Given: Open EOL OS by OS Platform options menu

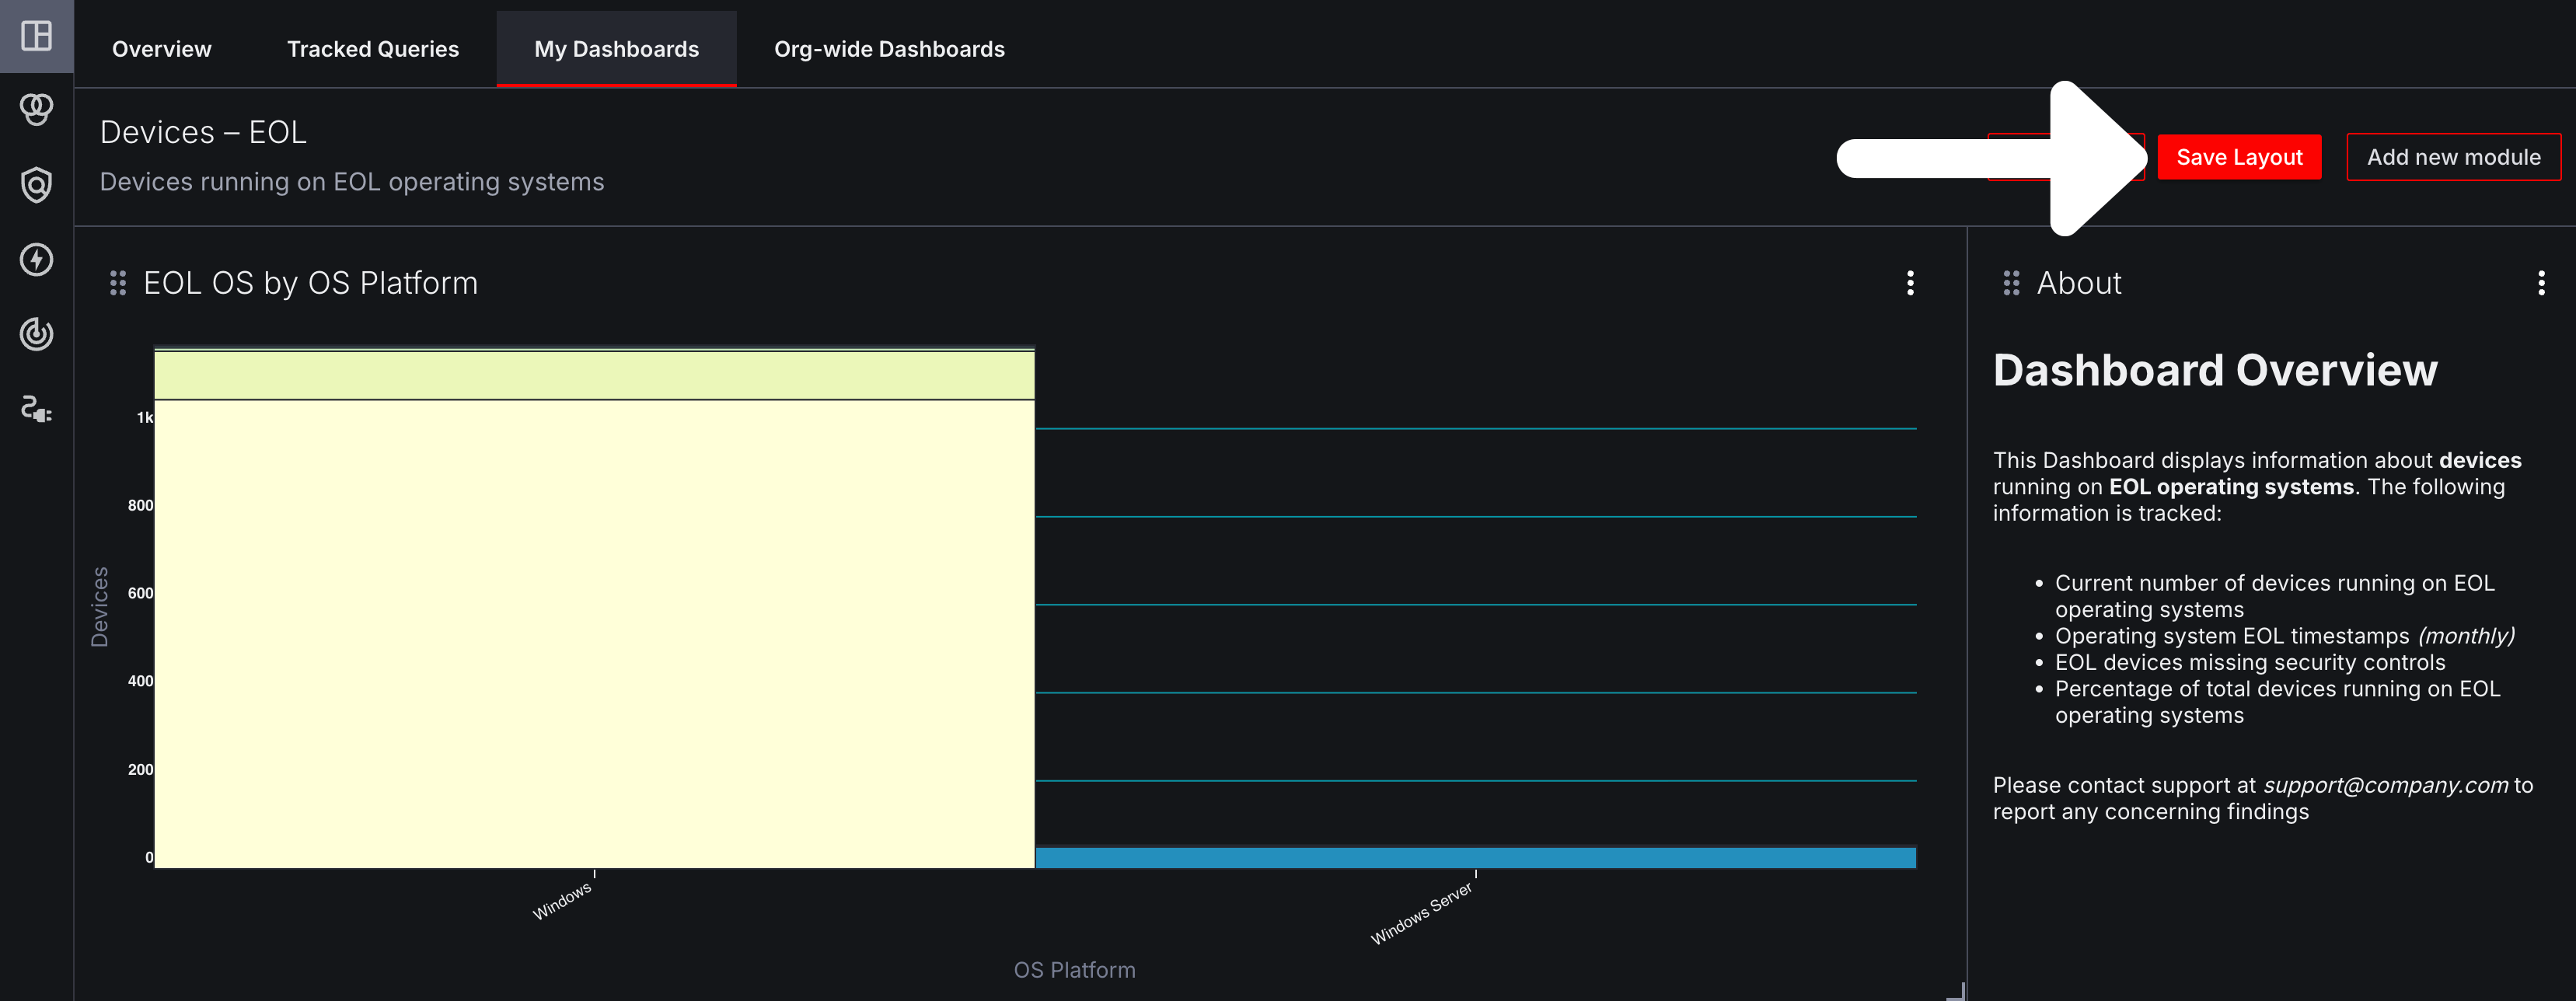Looking at the screenshot, I should pos(1910,283).
